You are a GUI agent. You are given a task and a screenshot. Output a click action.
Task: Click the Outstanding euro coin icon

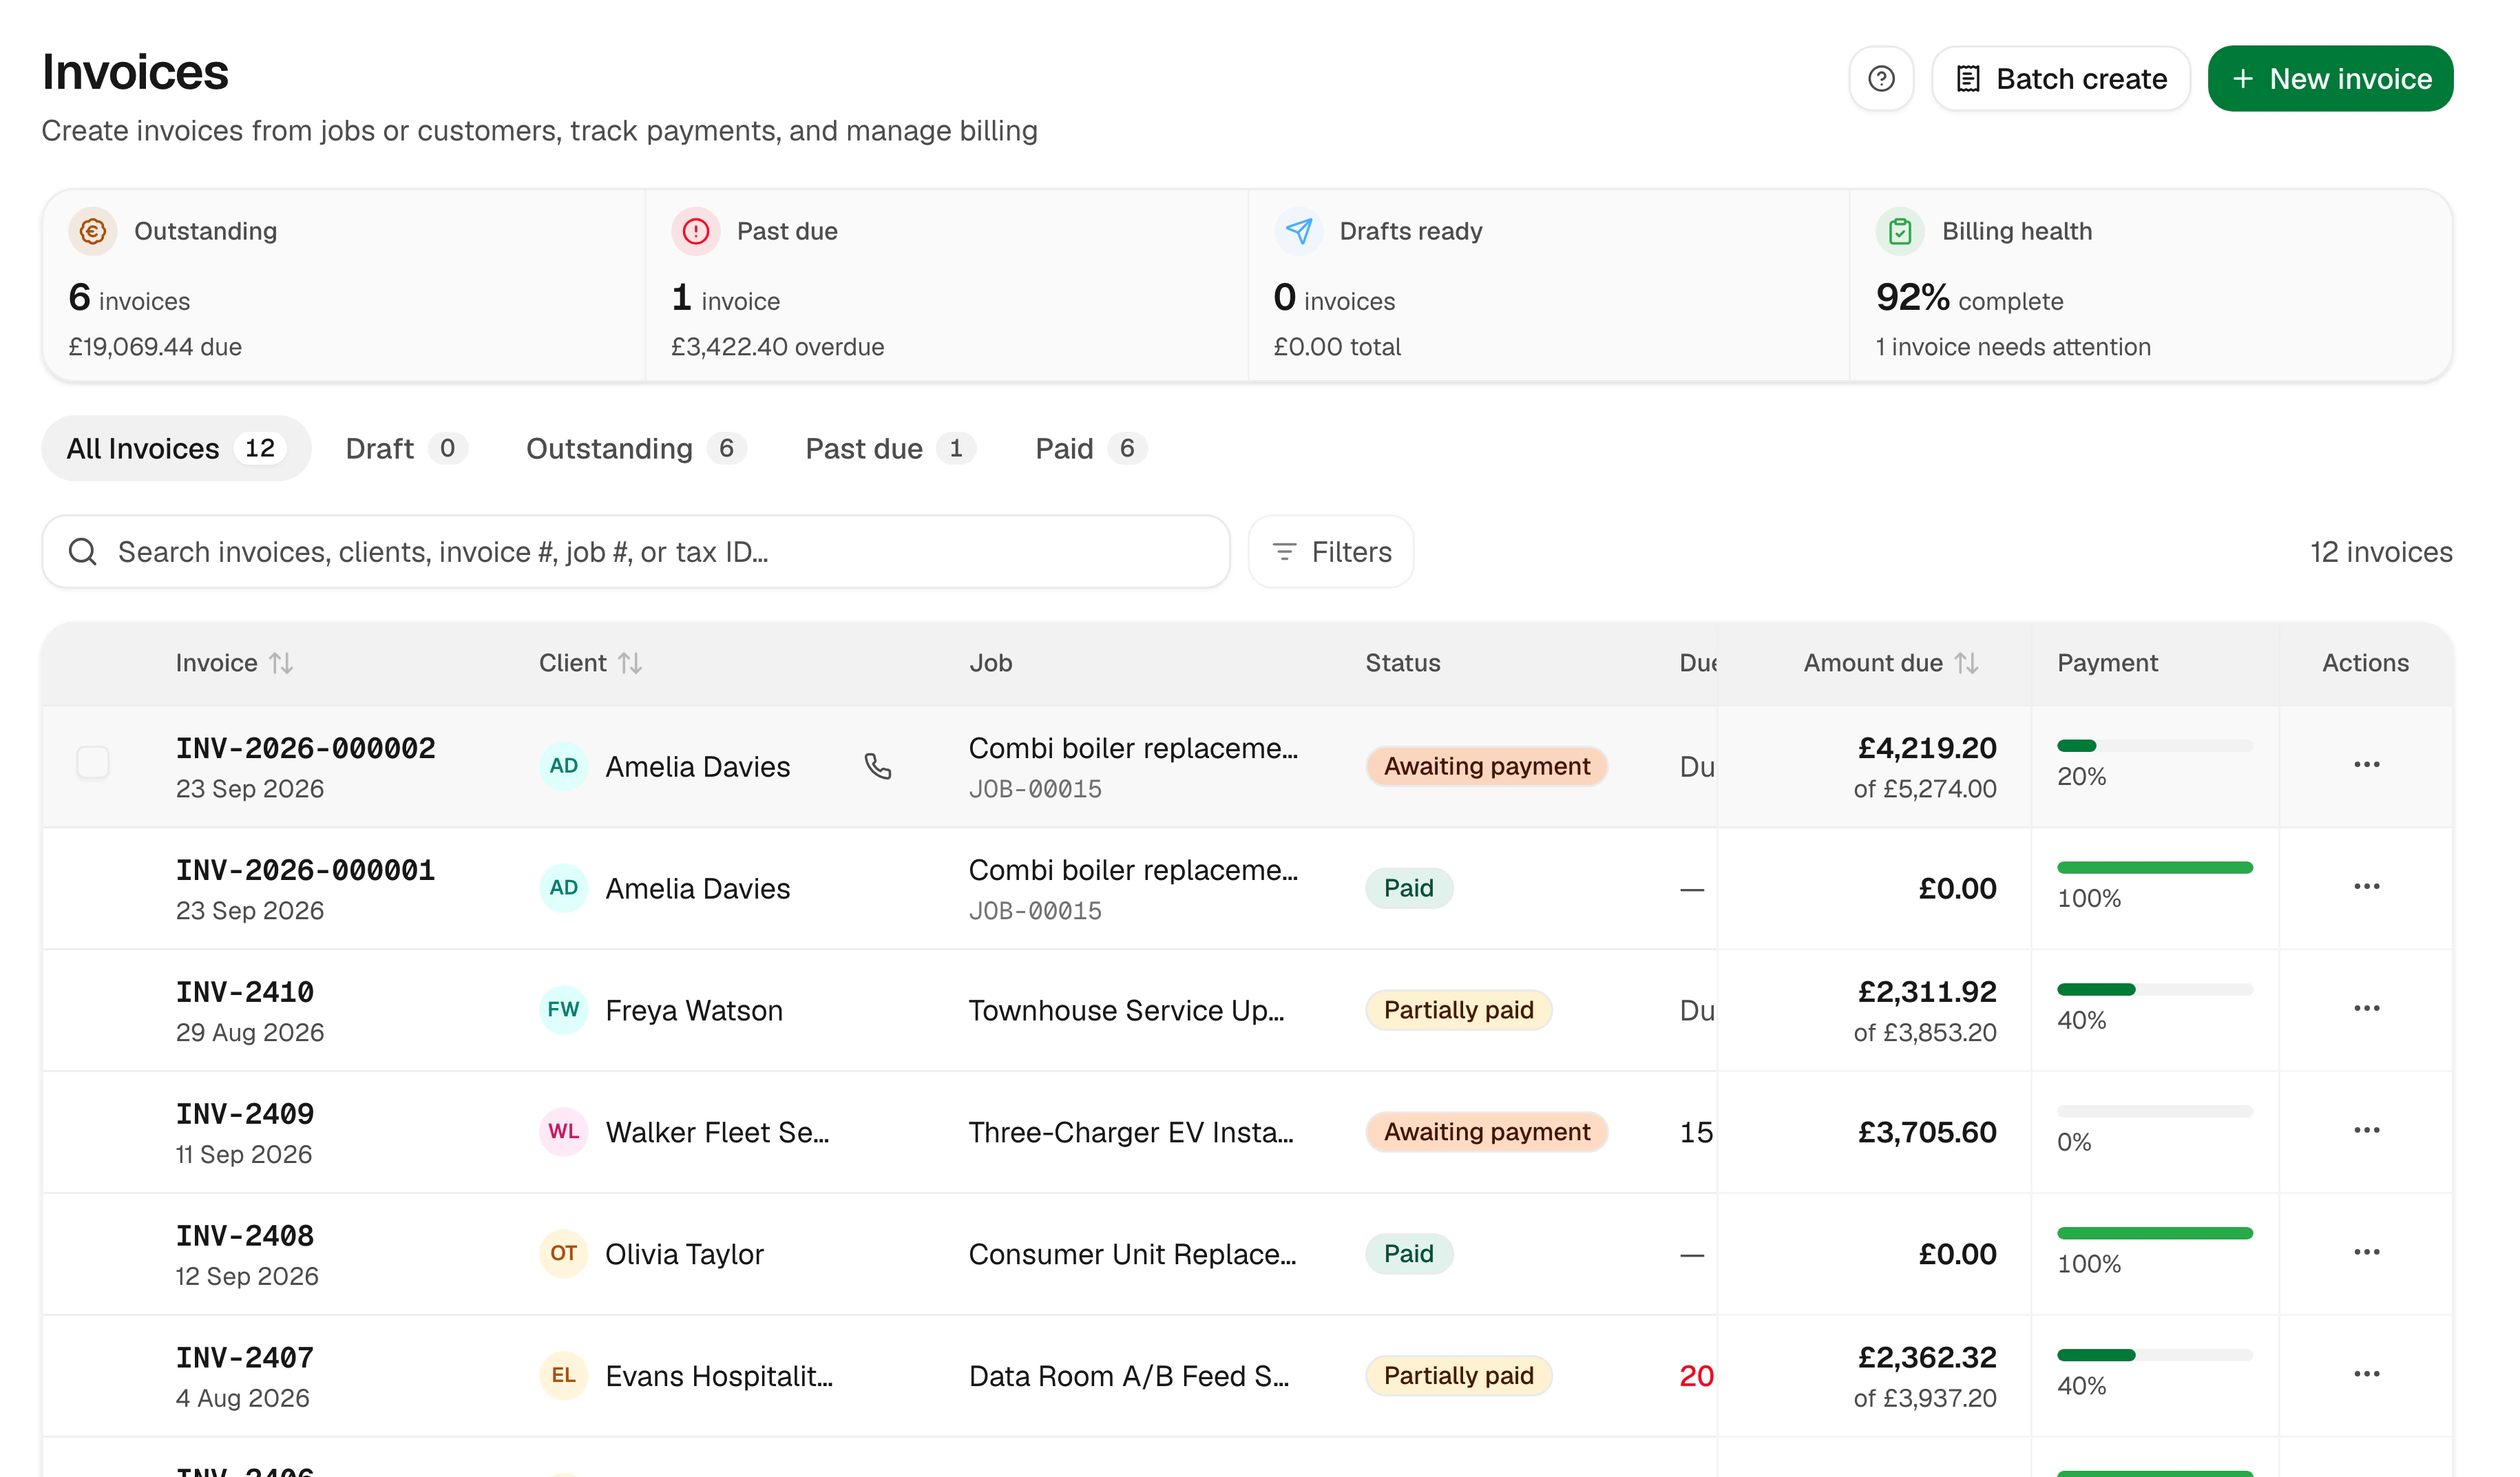(x=93, y=232)
